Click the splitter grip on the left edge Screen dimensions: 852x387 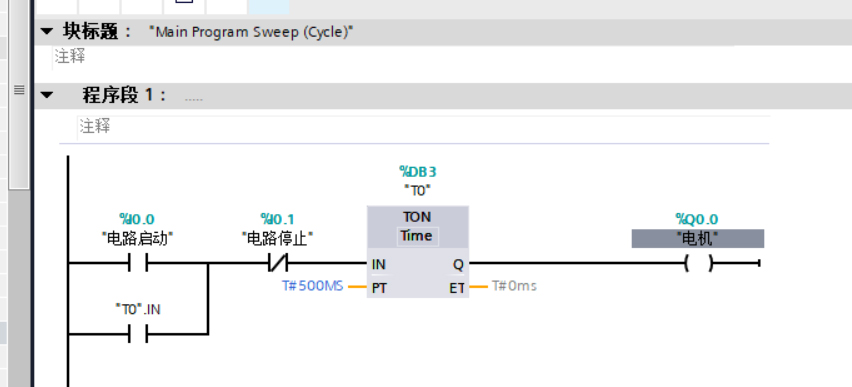(x=19, y=90)
